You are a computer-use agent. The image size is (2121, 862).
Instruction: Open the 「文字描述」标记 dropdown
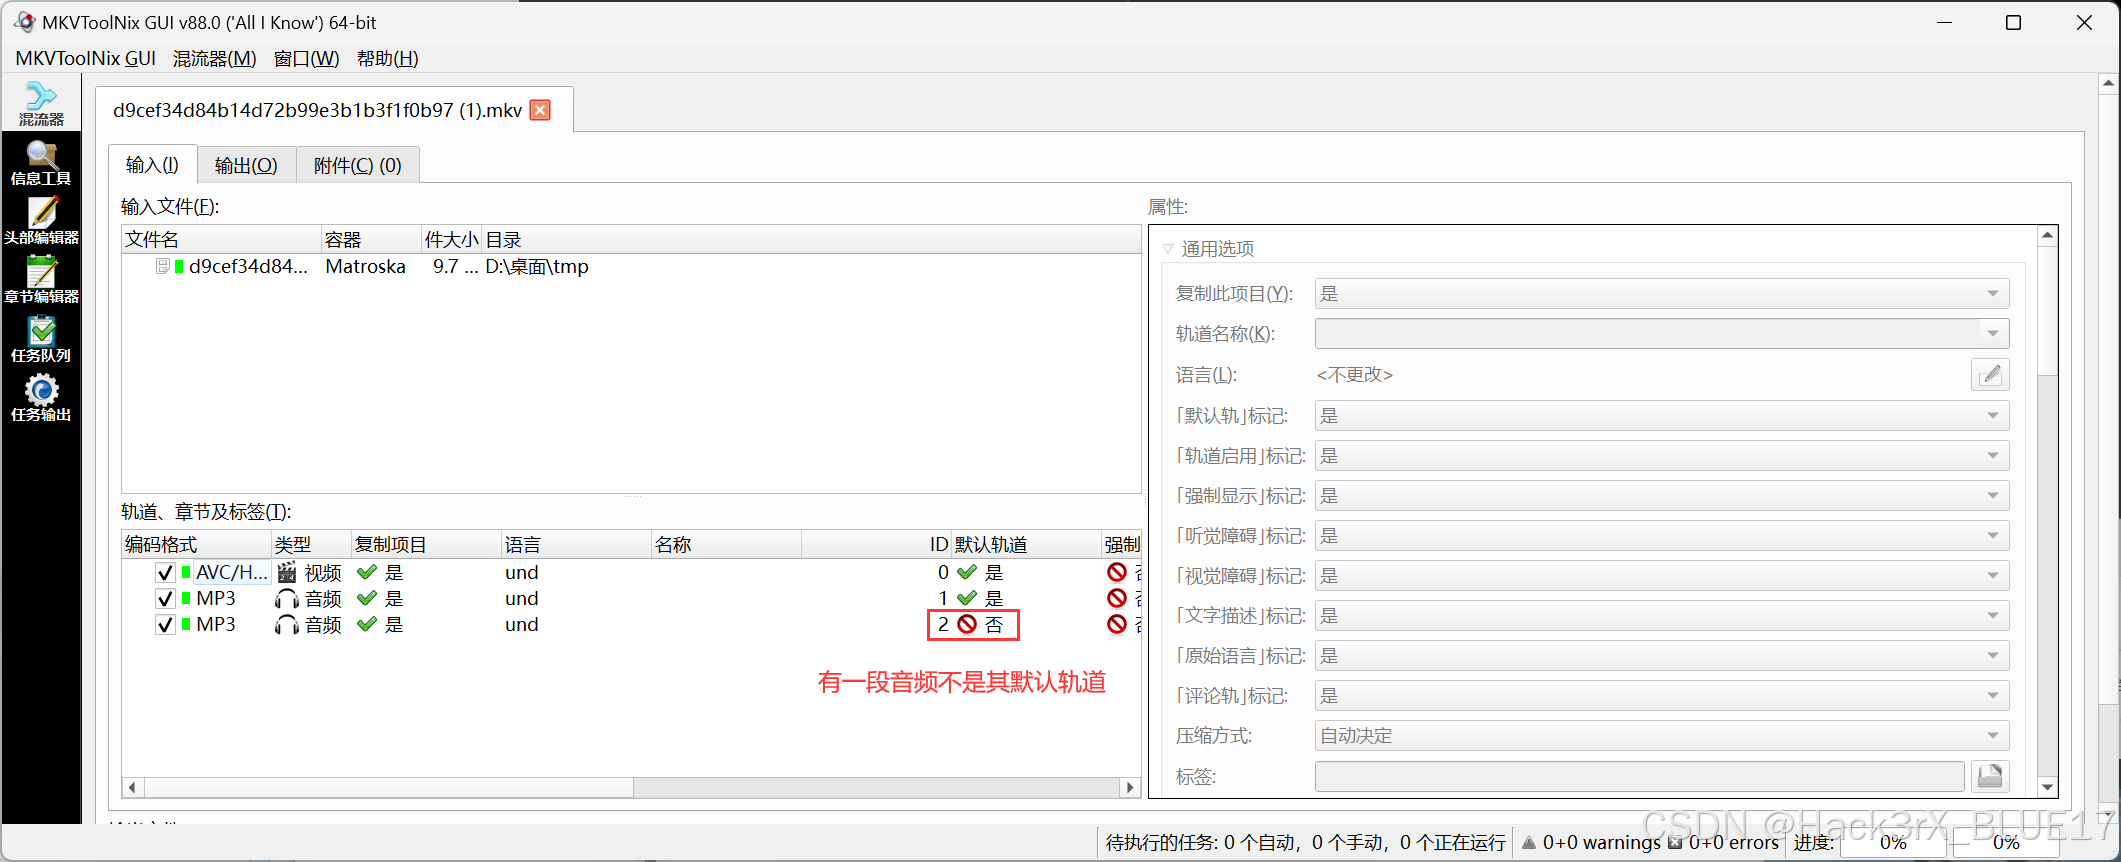tap(1661, 616)
